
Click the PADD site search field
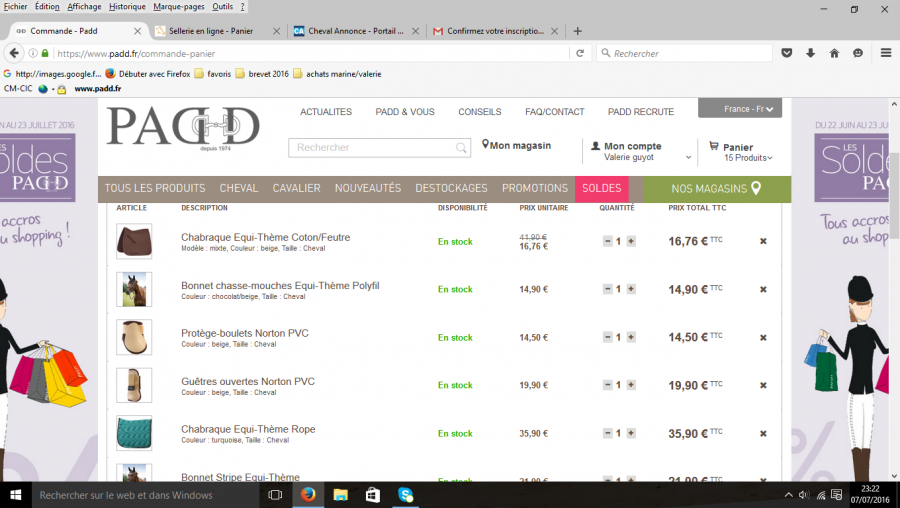pyautogui.click(x=379, y=148)
